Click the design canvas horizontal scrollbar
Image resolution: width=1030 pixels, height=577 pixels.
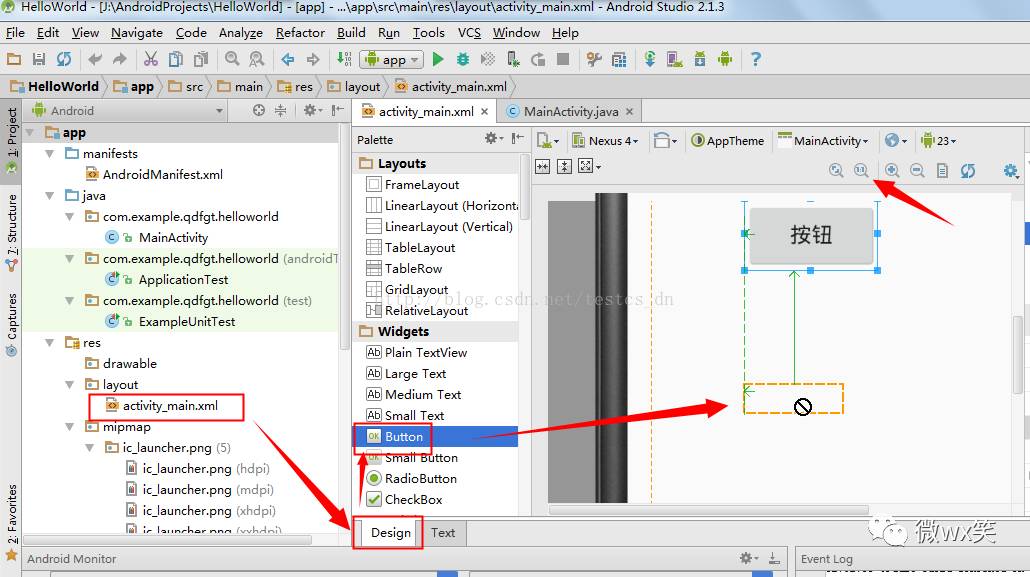[x=709, y=510]
